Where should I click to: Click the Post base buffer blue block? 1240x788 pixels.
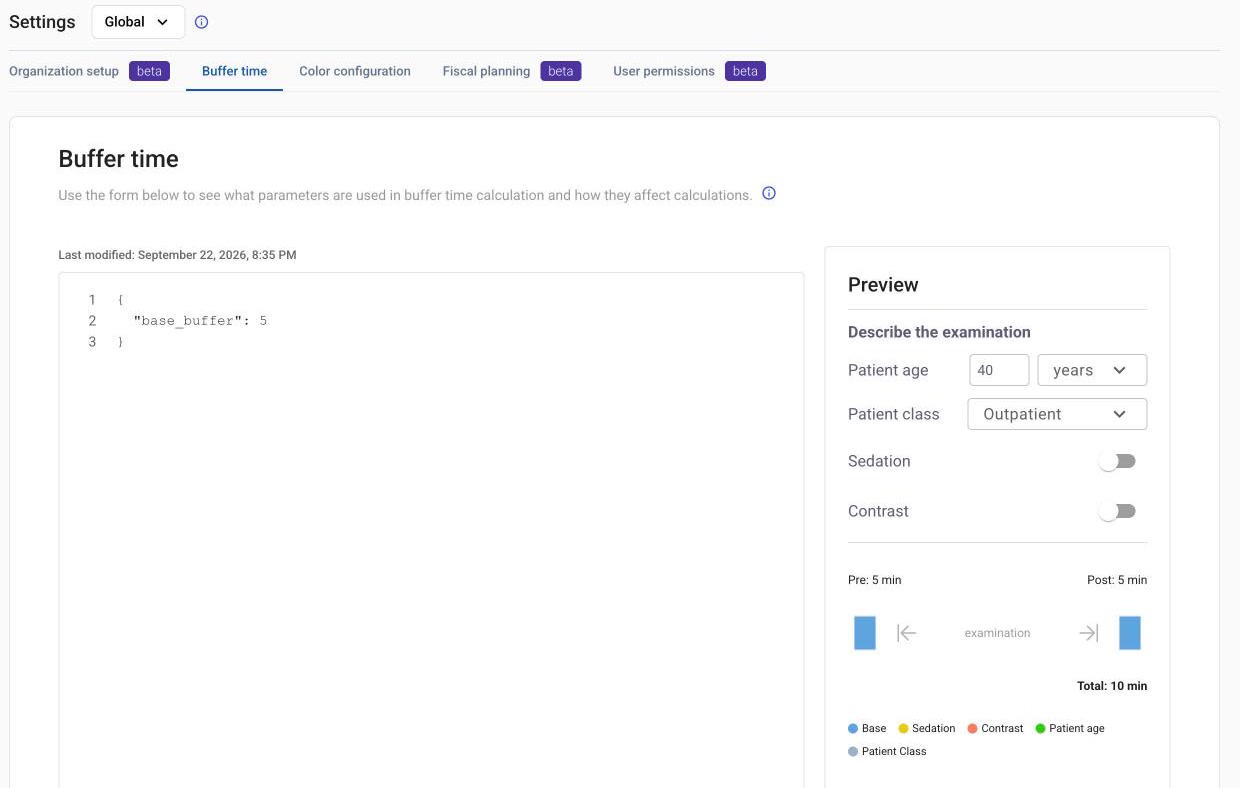[1130, 633]
